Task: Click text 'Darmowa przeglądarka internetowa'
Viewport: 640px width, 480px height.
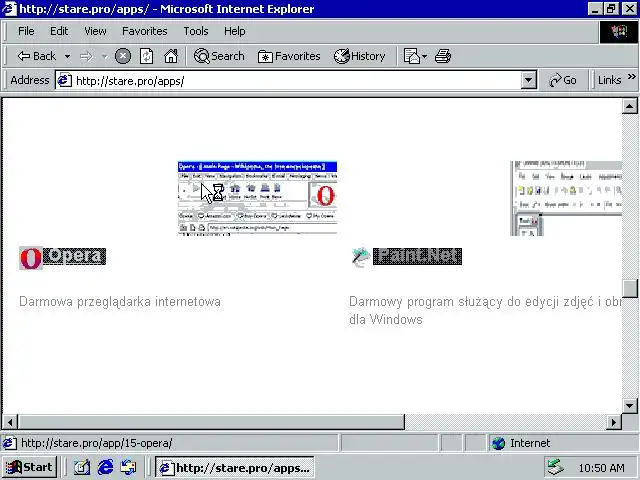Action: tap(120, 302)
